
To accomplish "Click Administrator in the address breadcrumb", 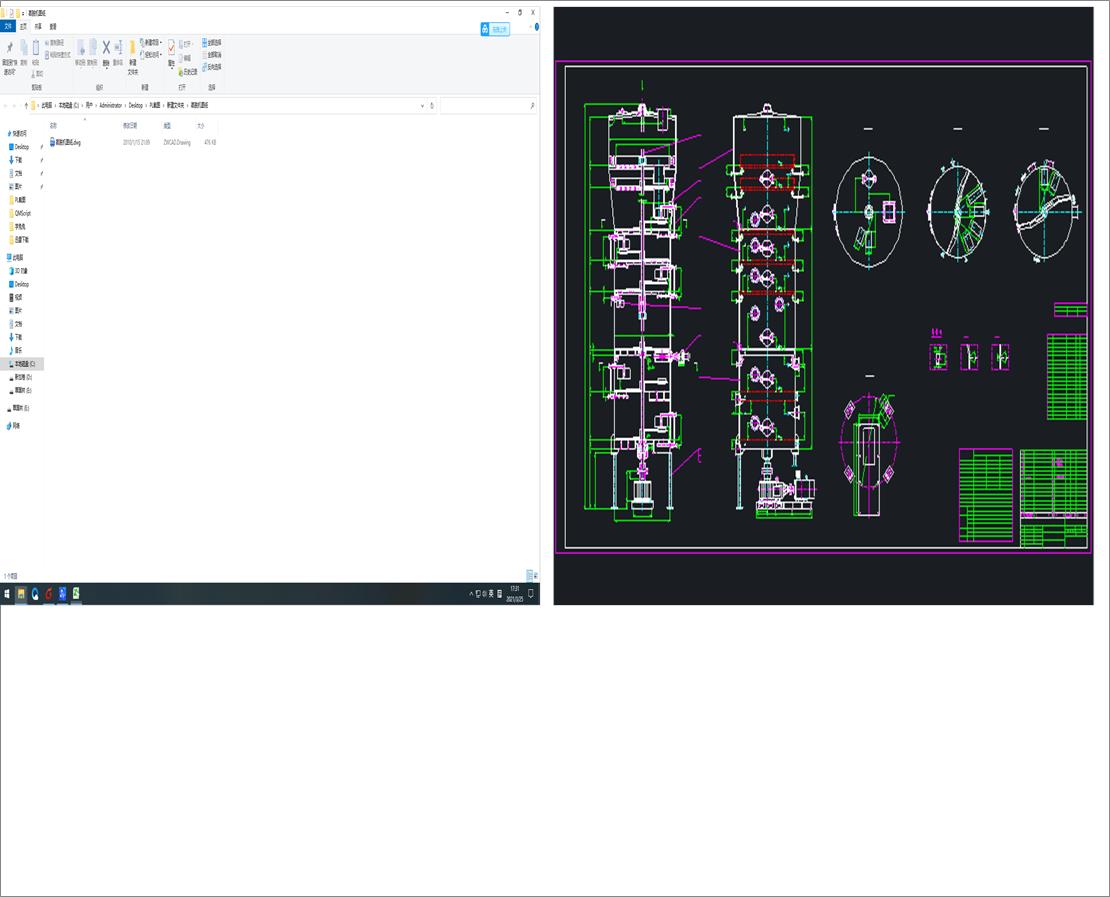I will [111, 105].
